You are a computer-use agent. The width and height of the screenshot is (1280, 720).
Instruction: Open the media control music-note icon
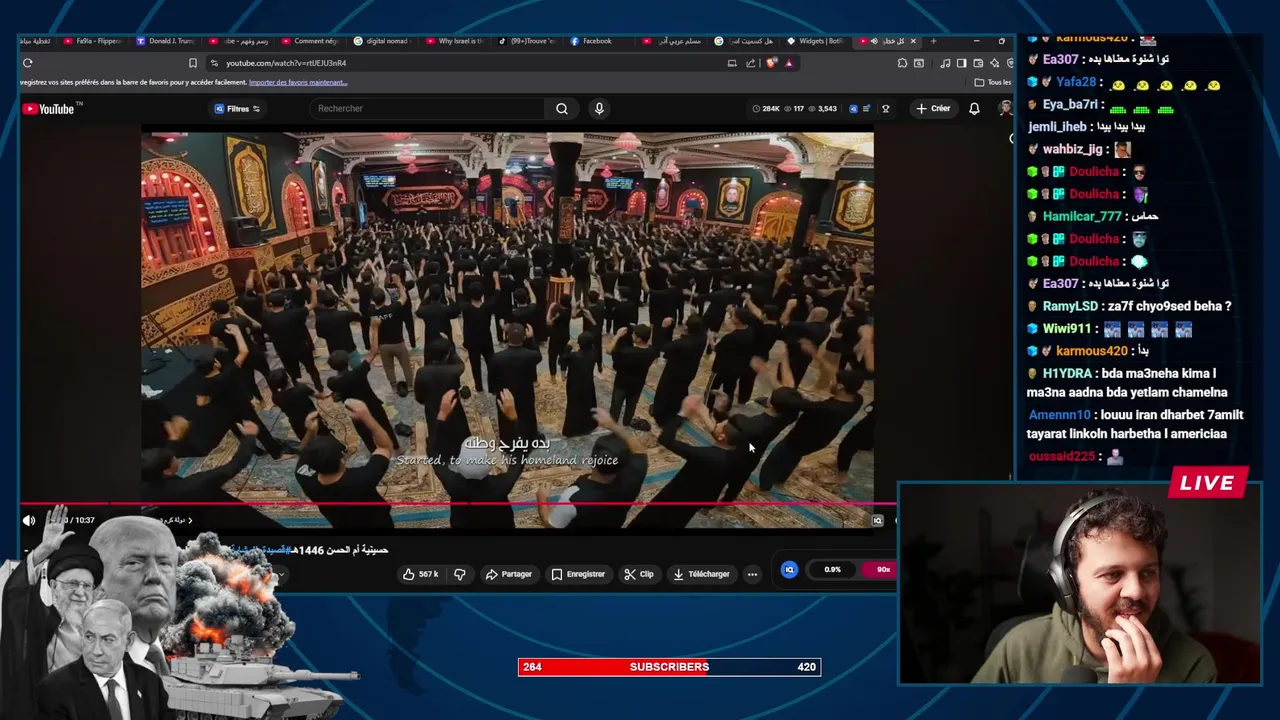[946, 63]
